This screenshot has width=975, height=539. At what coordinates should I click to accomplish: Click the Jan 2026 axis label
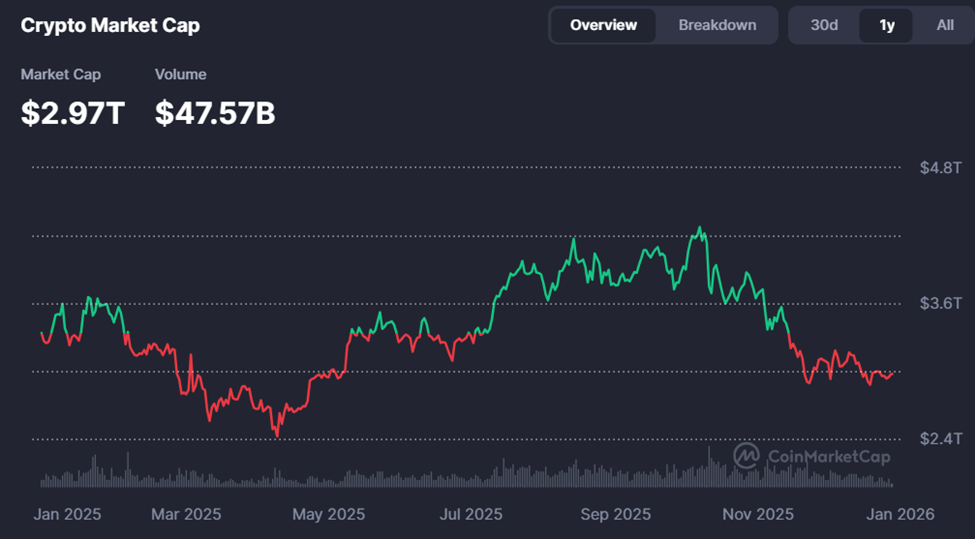coord(901,514)
